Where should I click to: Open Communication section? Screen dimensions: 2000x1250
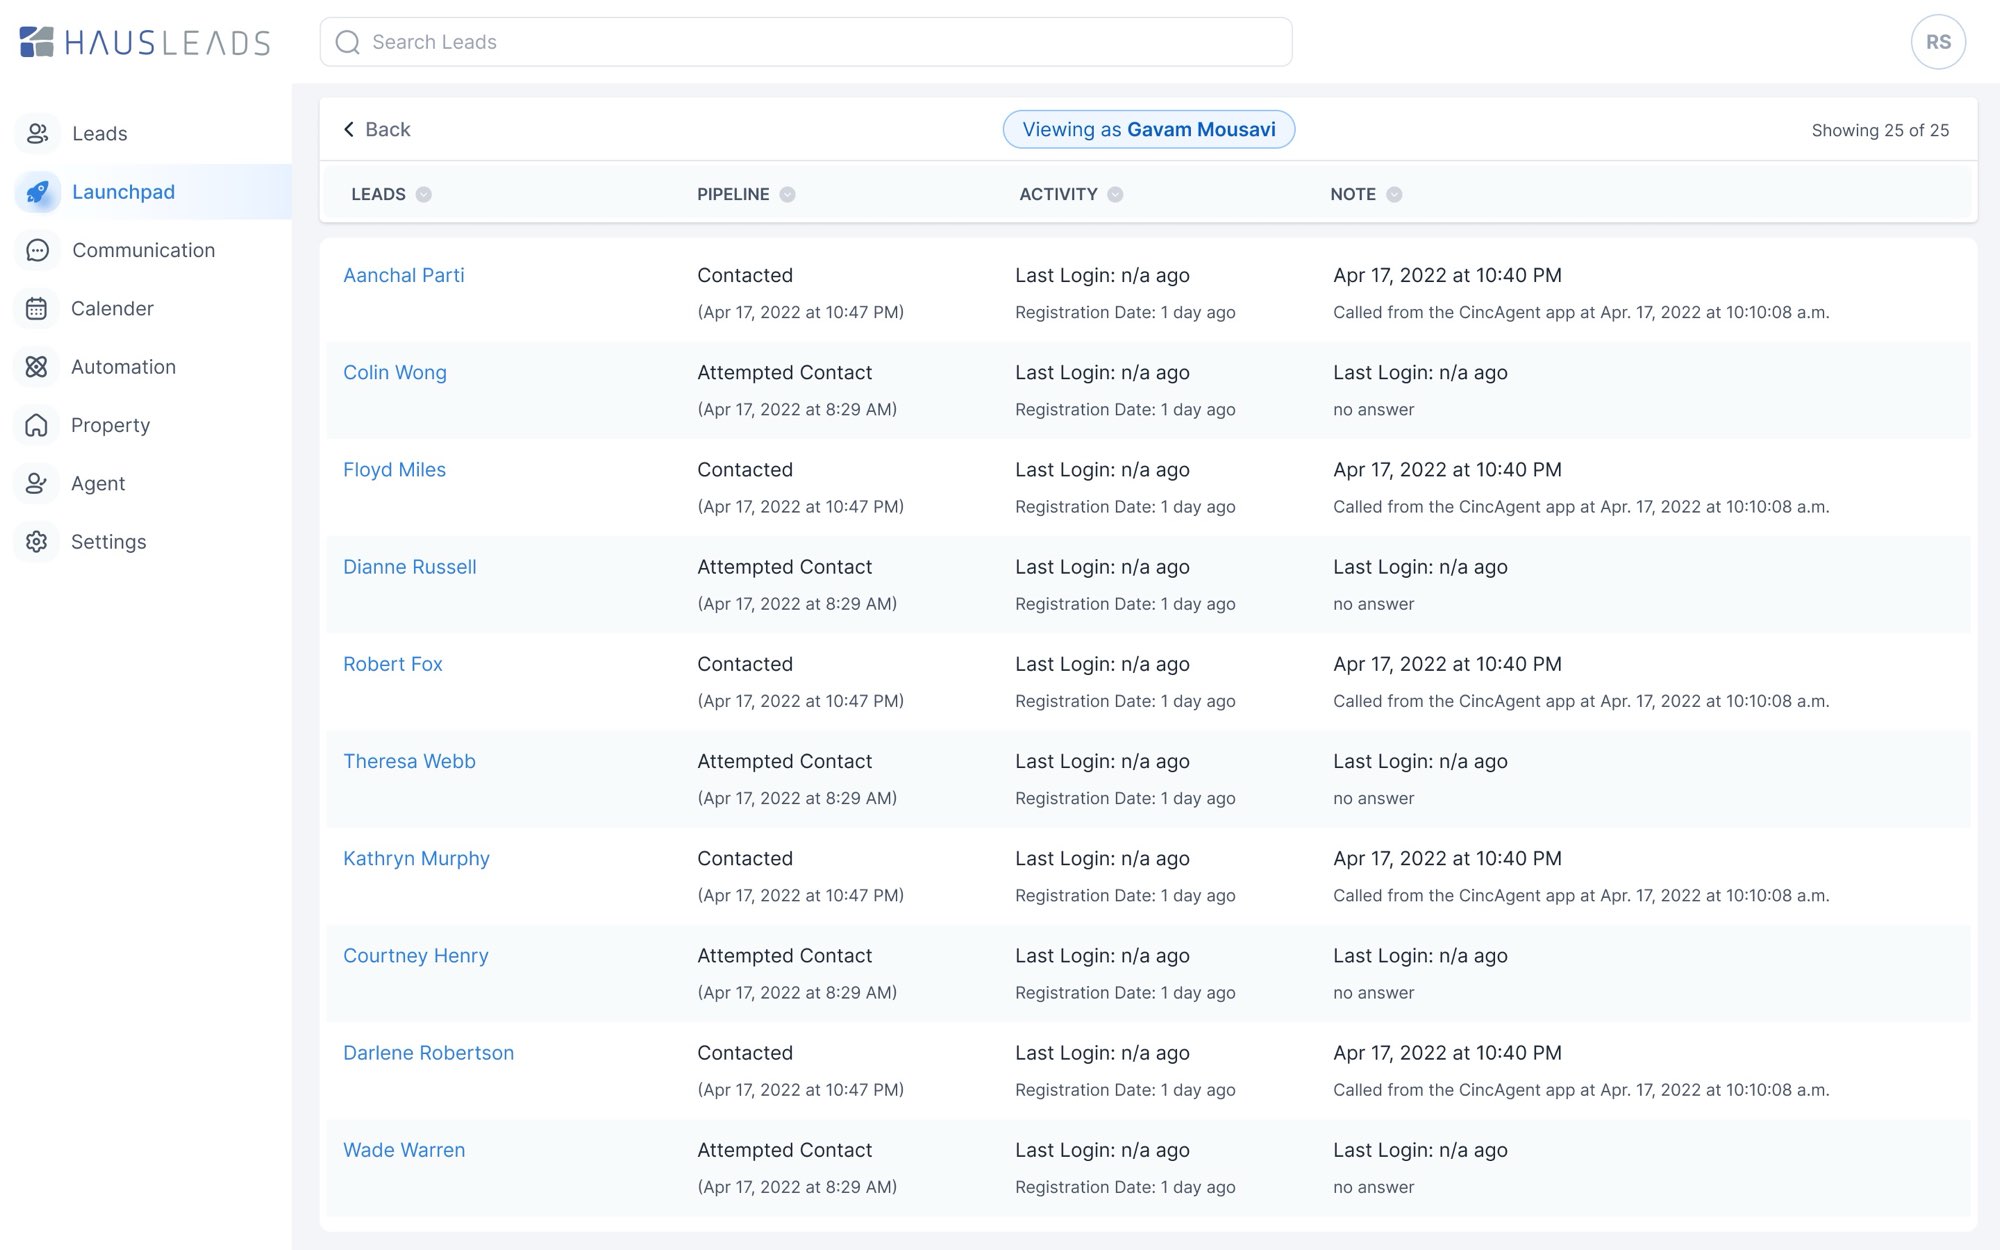click(x=146, y=250)
